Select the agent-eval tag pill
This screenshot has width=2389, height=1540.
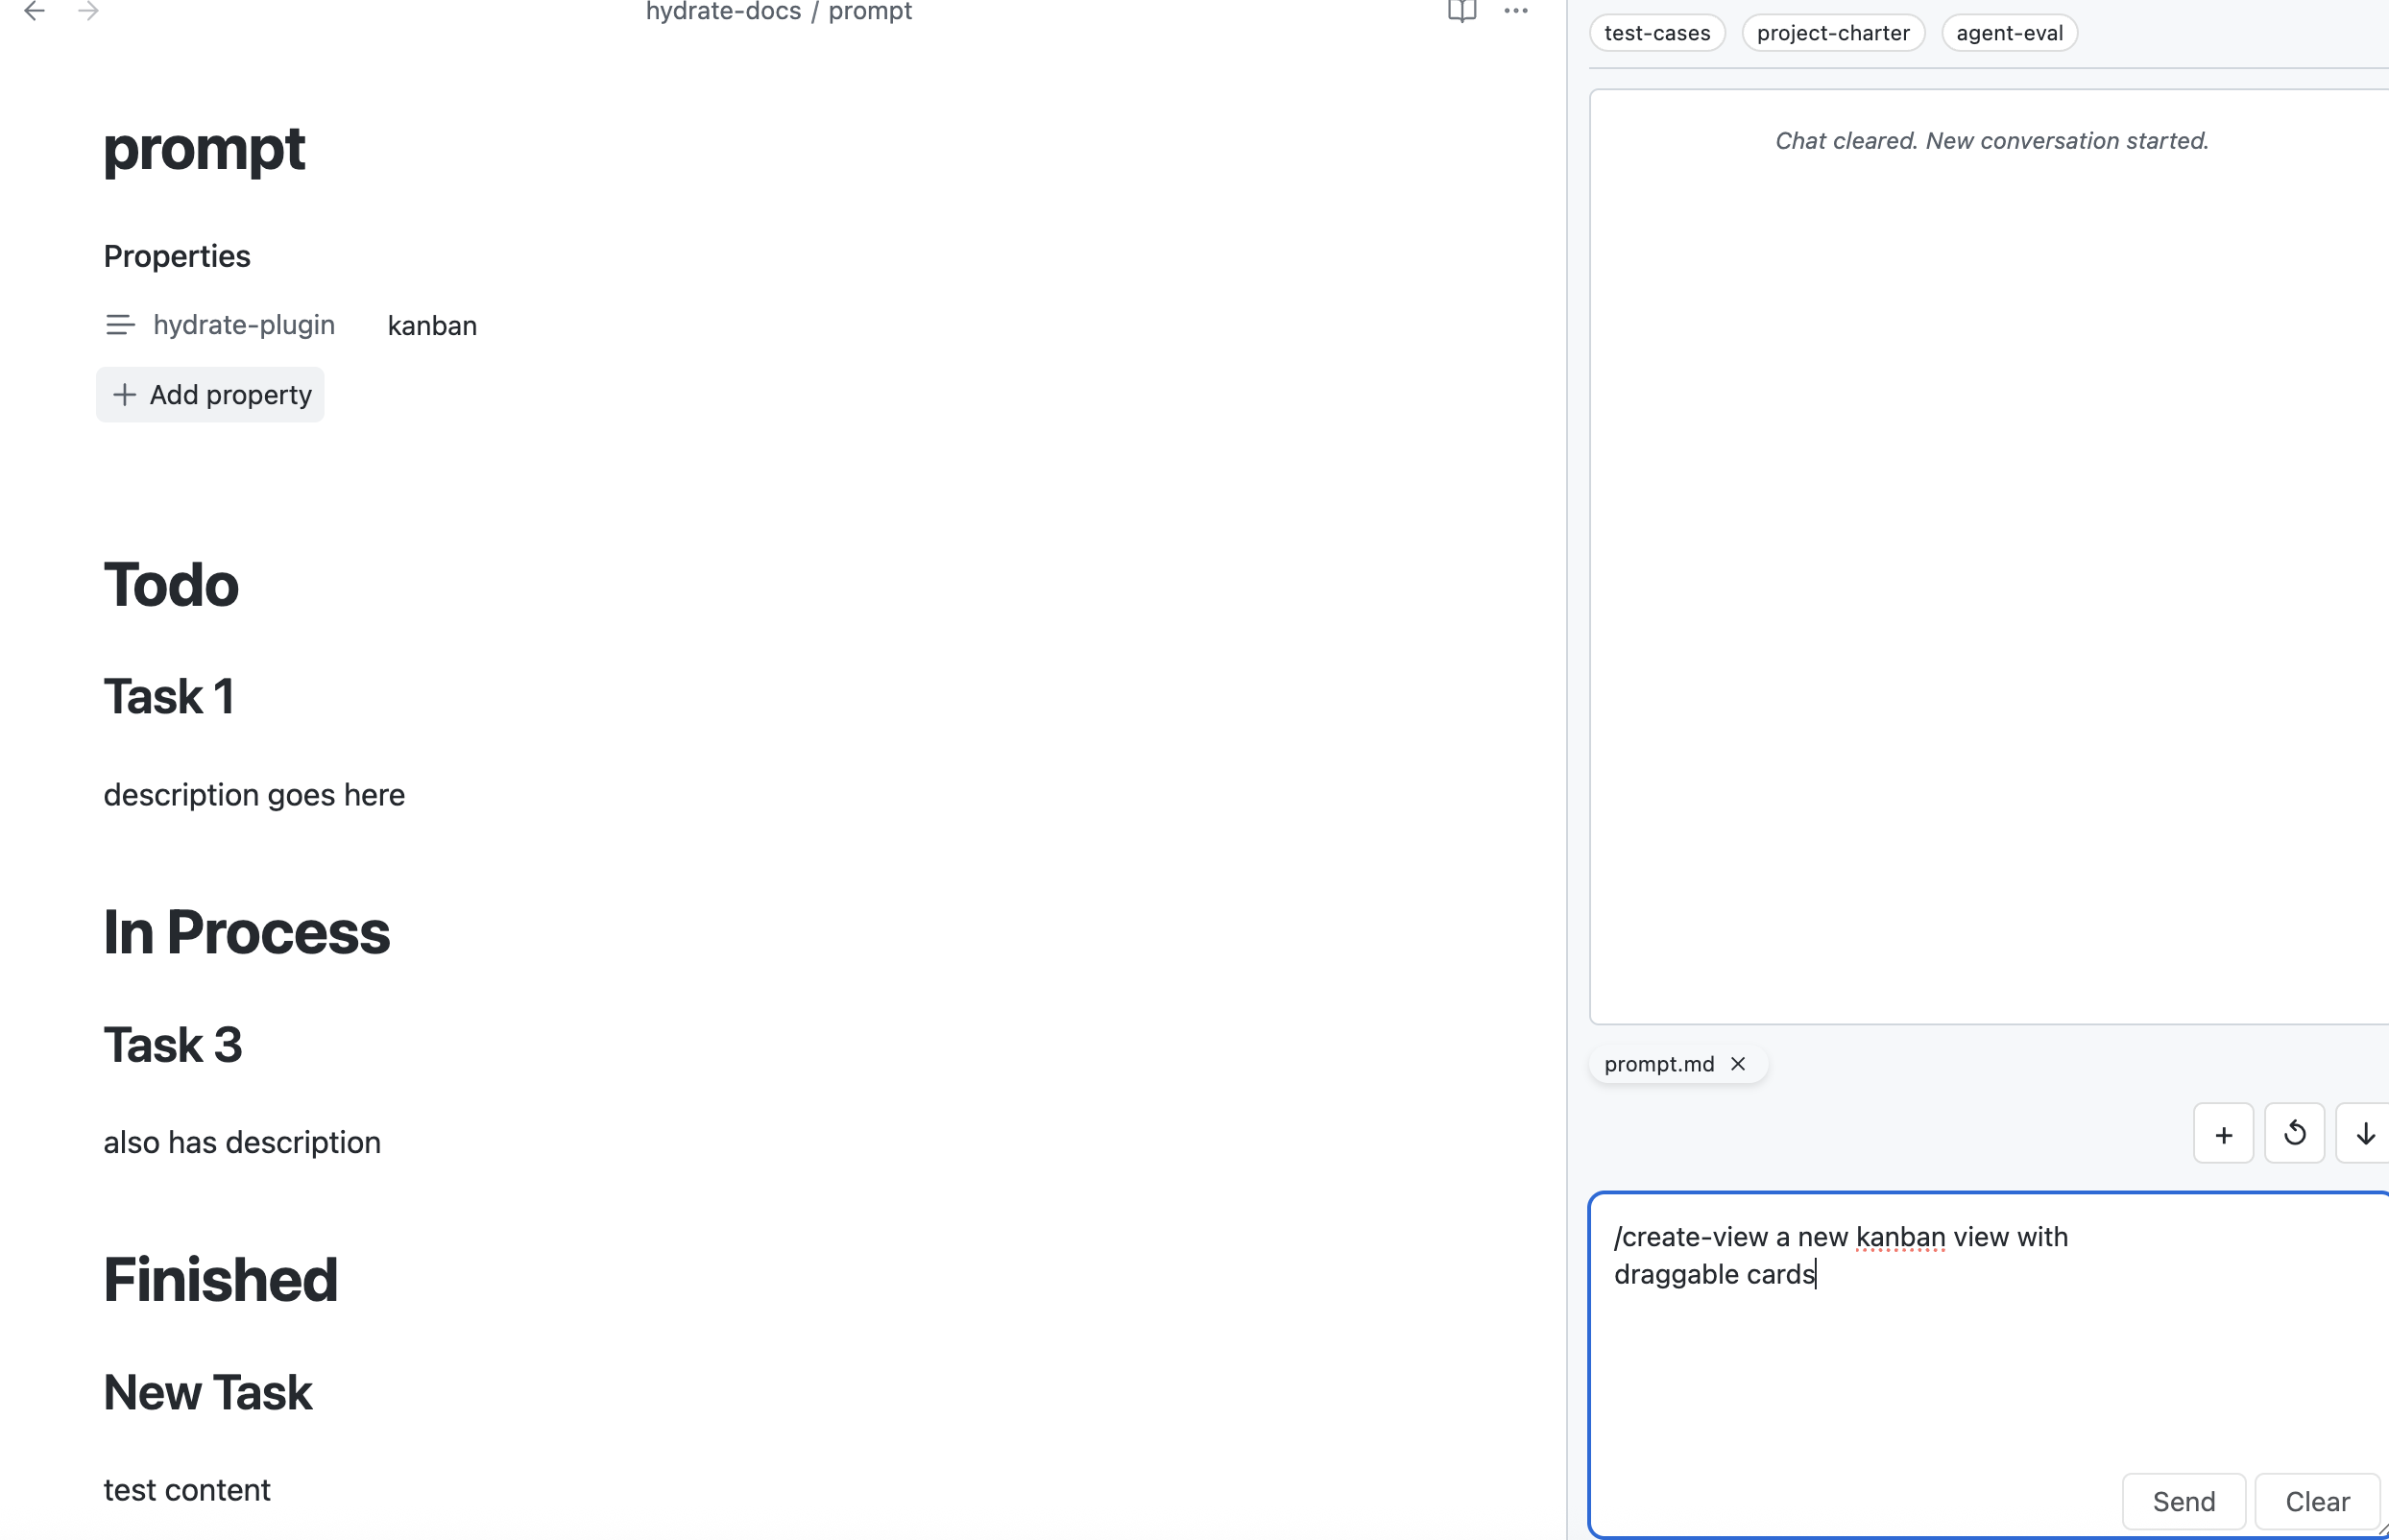[2008, 32]
